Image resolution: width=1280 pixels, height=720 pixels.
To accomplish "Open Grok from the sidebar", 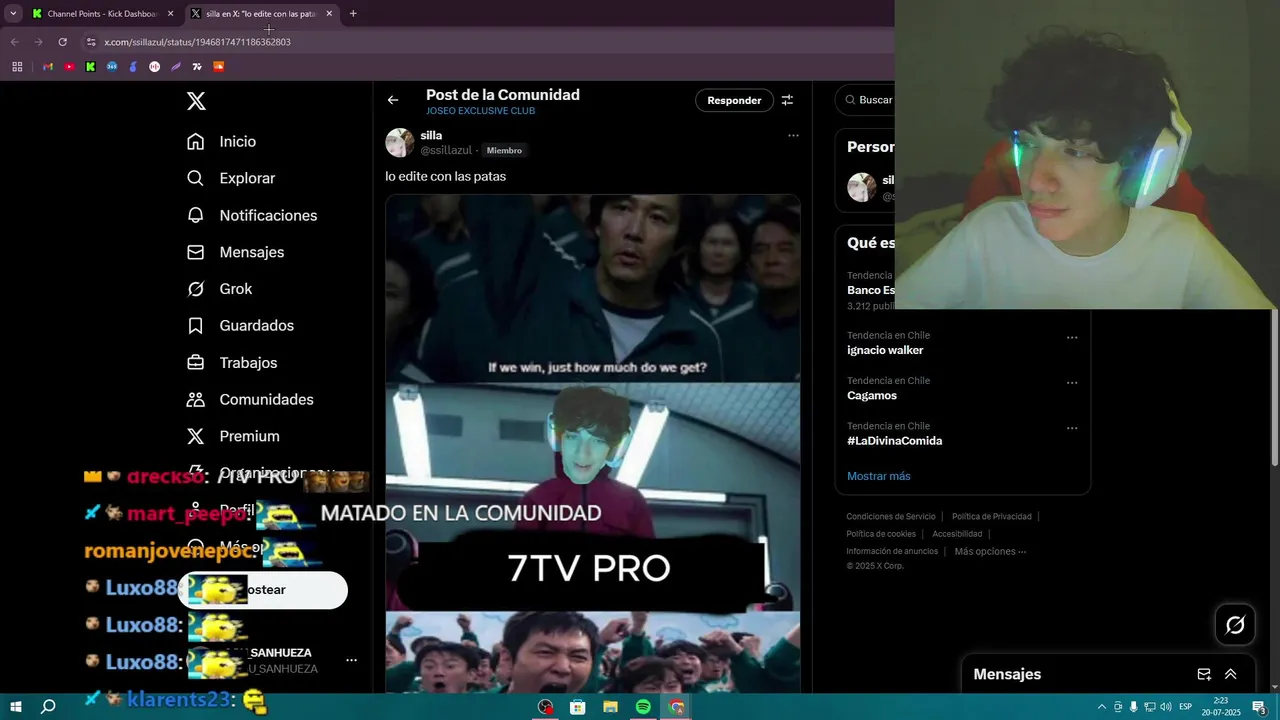I will 219,289.
